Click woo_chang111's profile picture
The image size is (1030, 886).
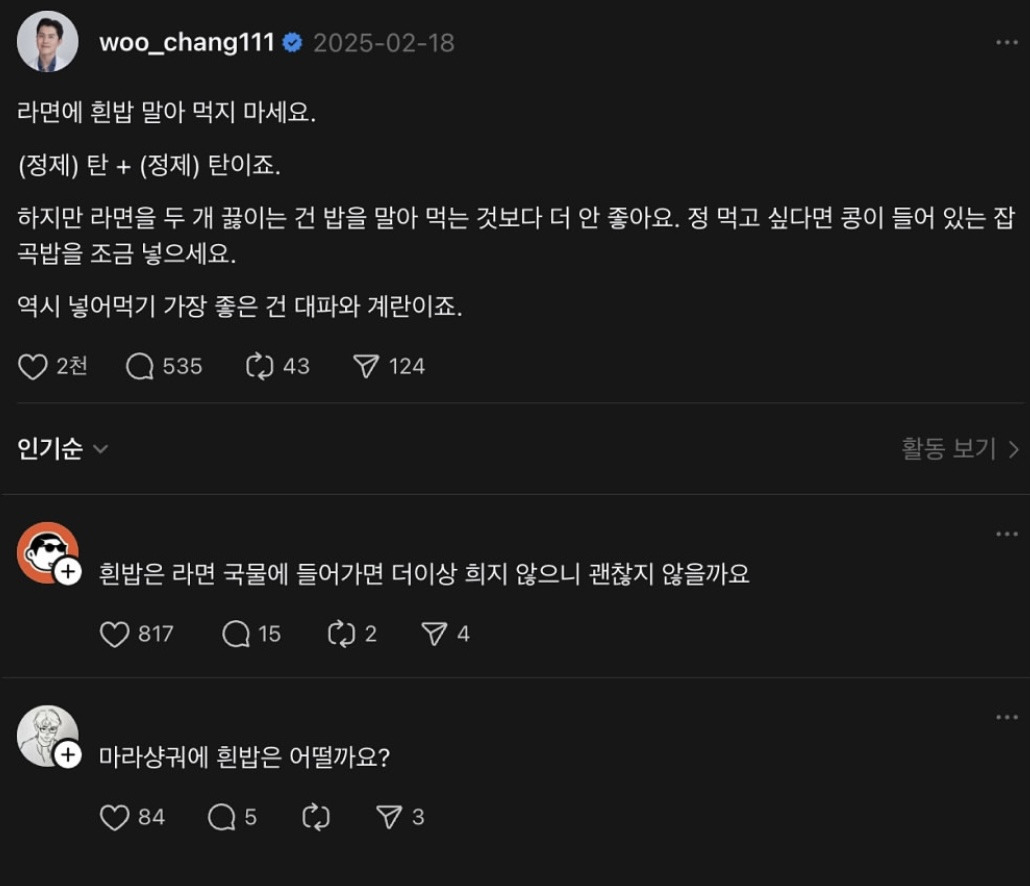tap(47, 42)
